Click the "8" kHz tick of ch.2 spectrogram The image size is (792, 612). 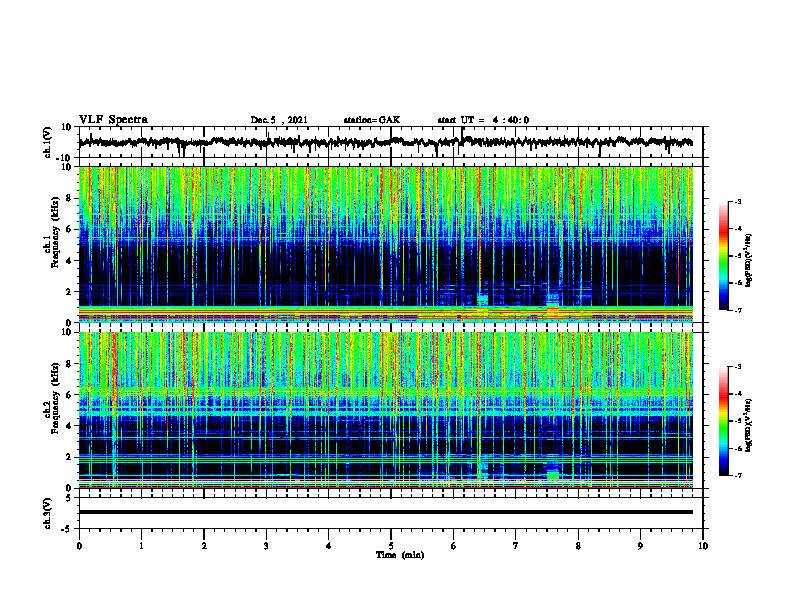click(x=70, y=364)
